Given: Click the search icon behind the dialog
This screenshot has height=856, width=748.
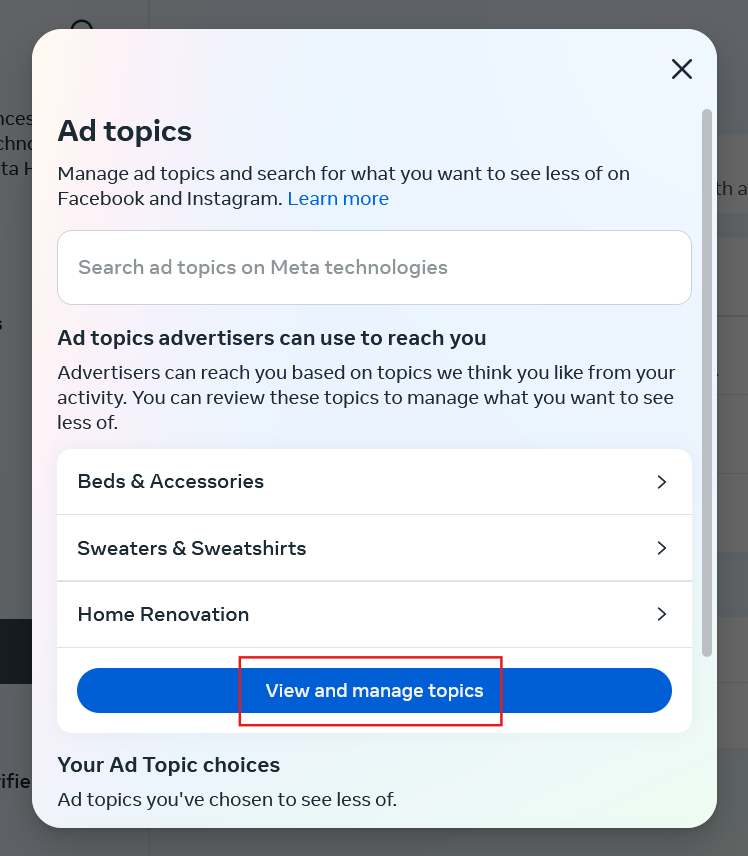Looking at the screenshot, I should tap(83, 27).
